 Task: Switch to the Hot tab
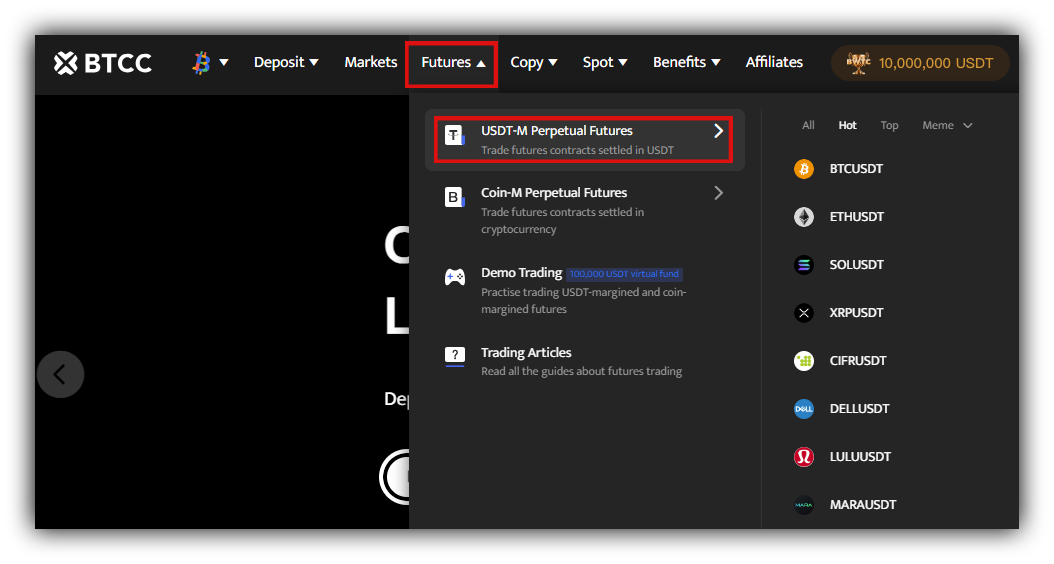point(848,125)
